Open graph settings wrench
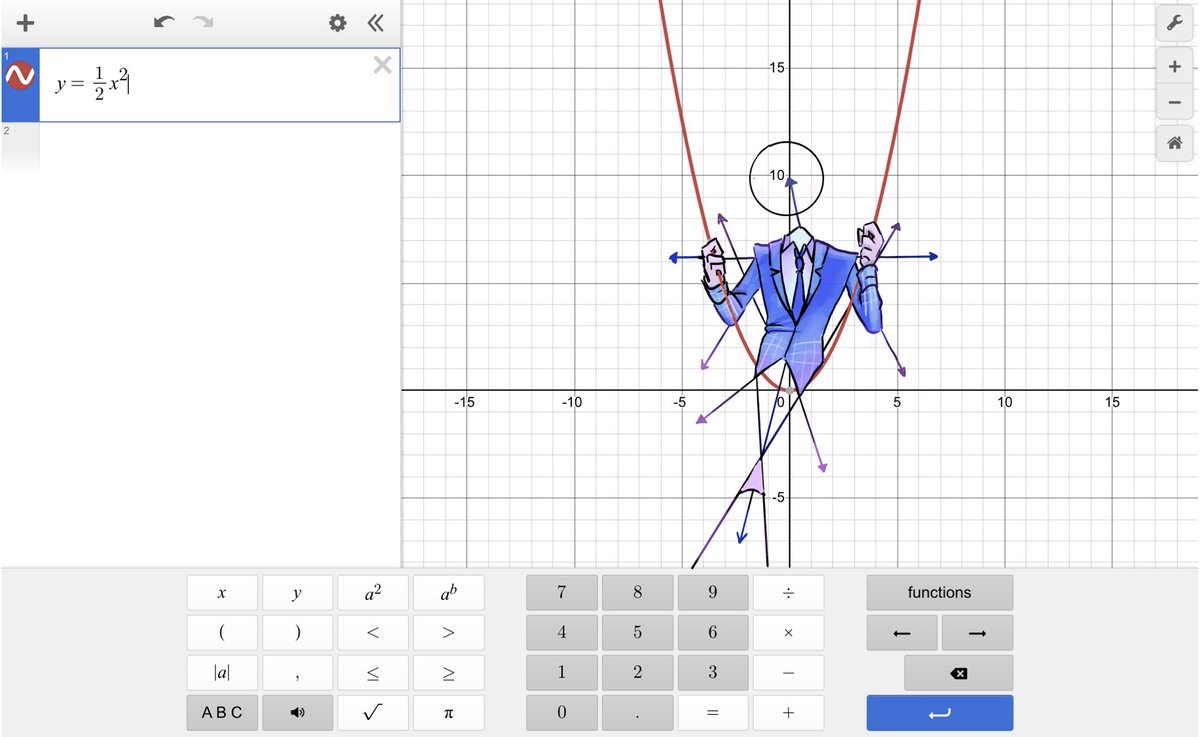 click(1174, 23)
